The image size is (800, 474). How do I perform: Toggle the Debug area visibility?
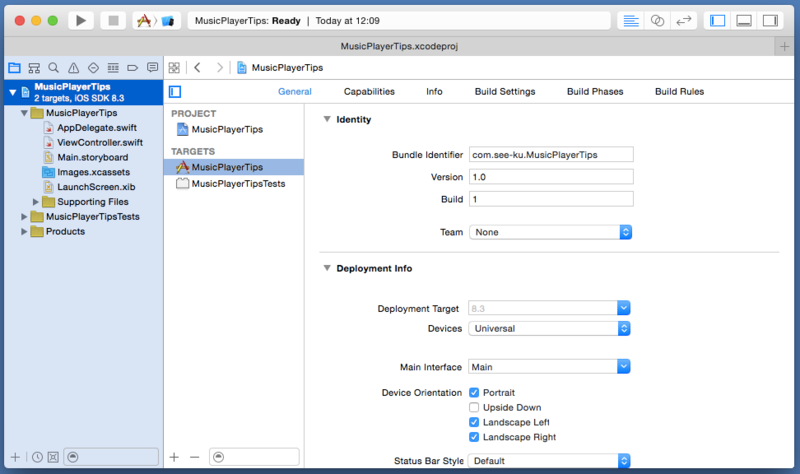744,20
